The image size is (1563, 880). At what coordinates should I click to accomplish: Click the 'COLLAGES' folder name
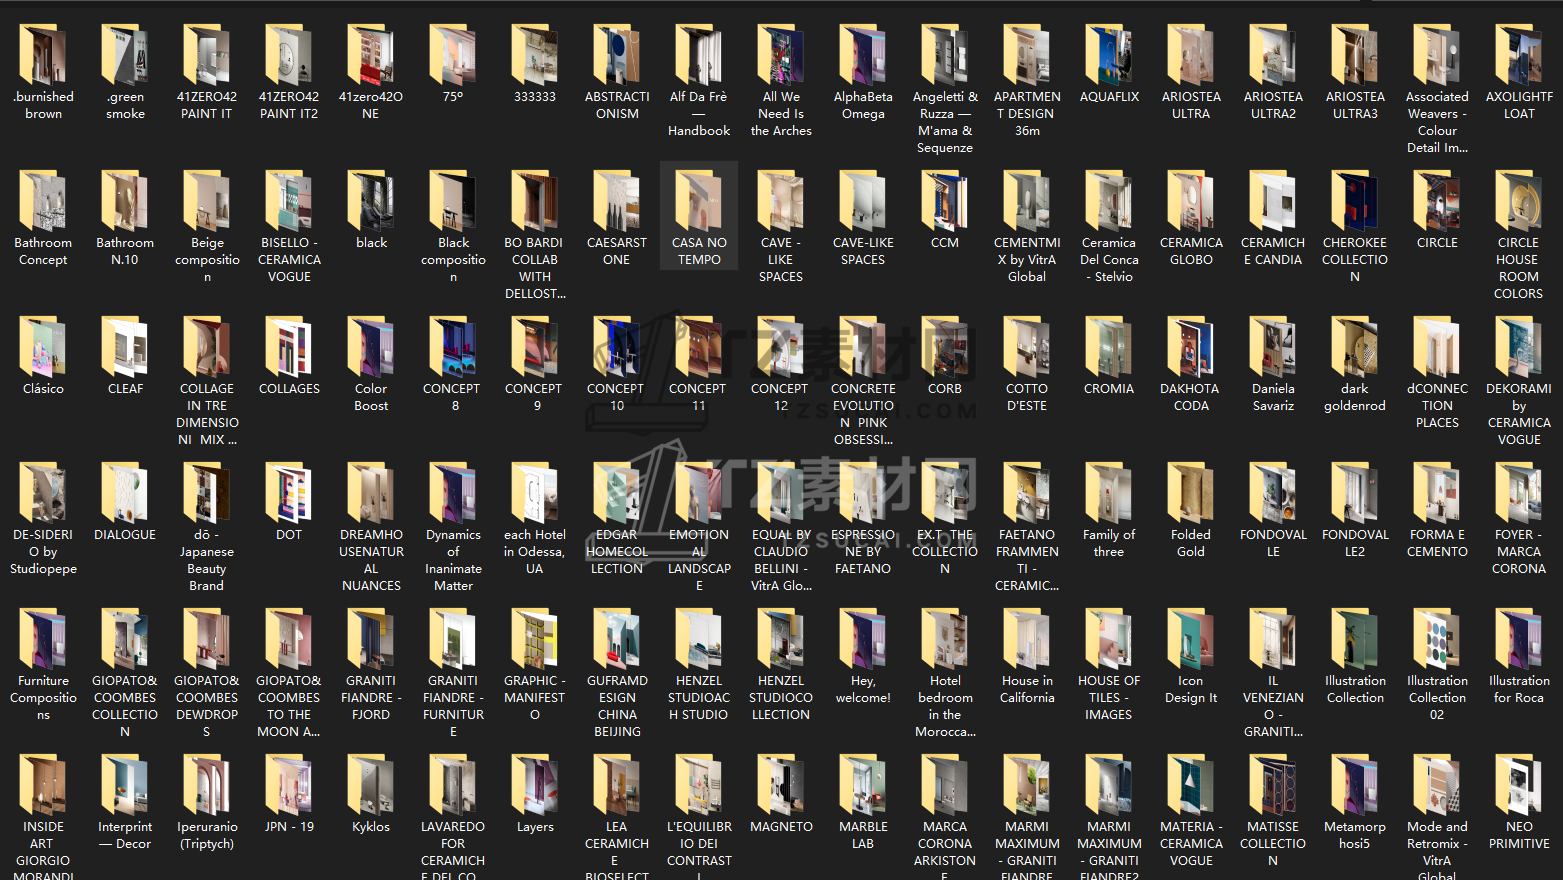(x=289, y=389)
